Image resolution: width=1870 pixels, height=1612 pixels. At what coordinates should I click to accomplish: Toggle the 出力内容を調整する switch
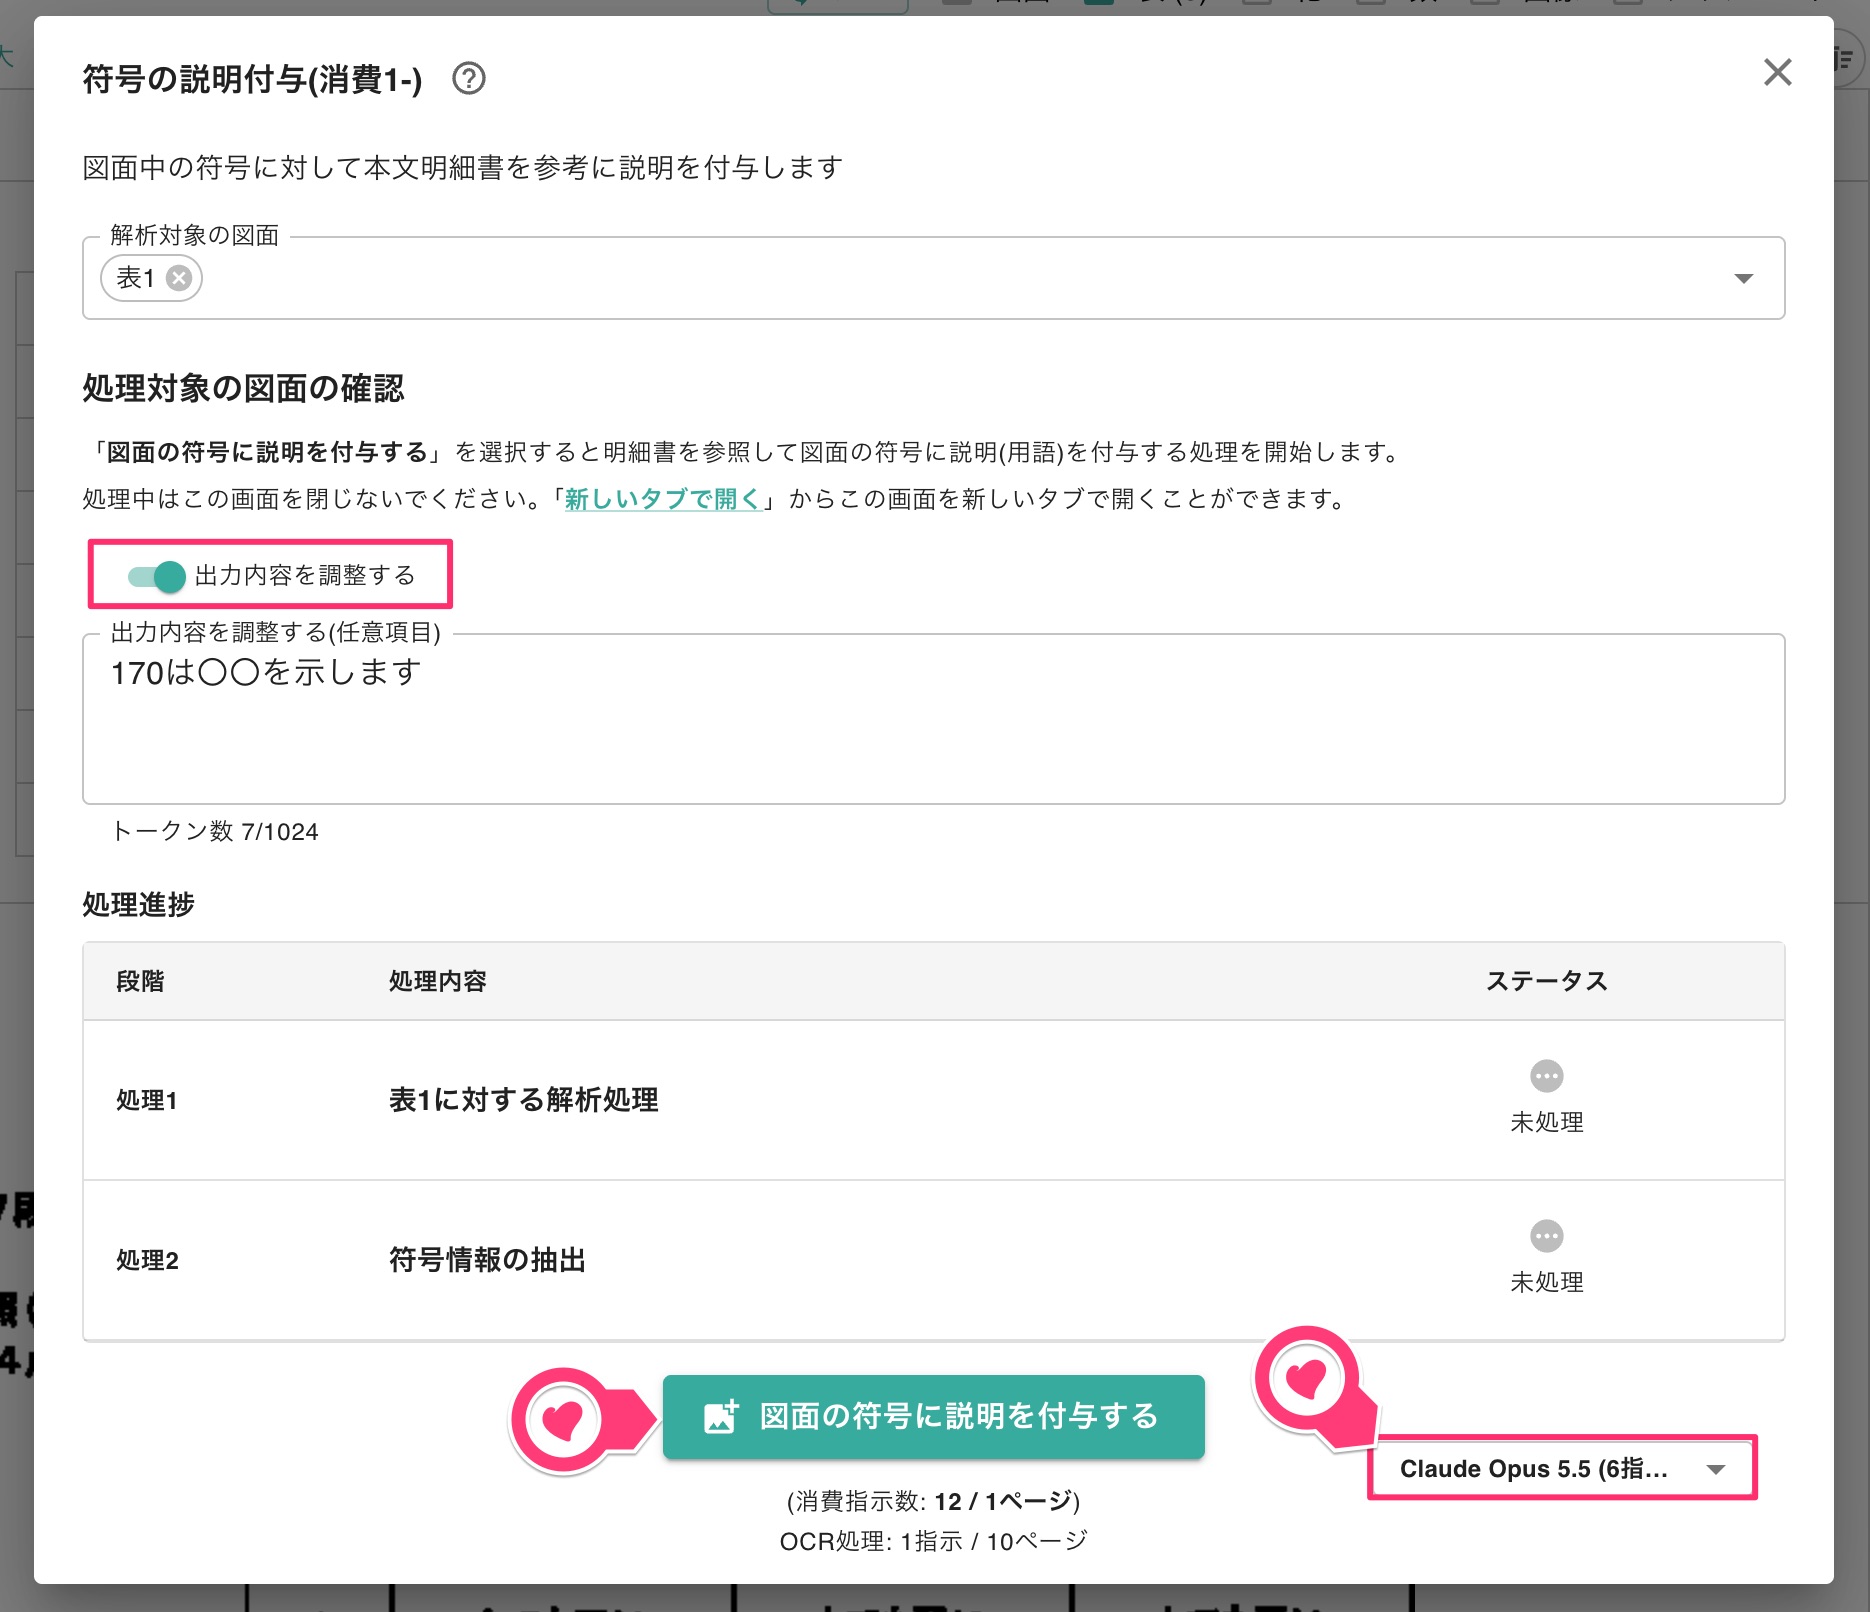pos(157,576)
